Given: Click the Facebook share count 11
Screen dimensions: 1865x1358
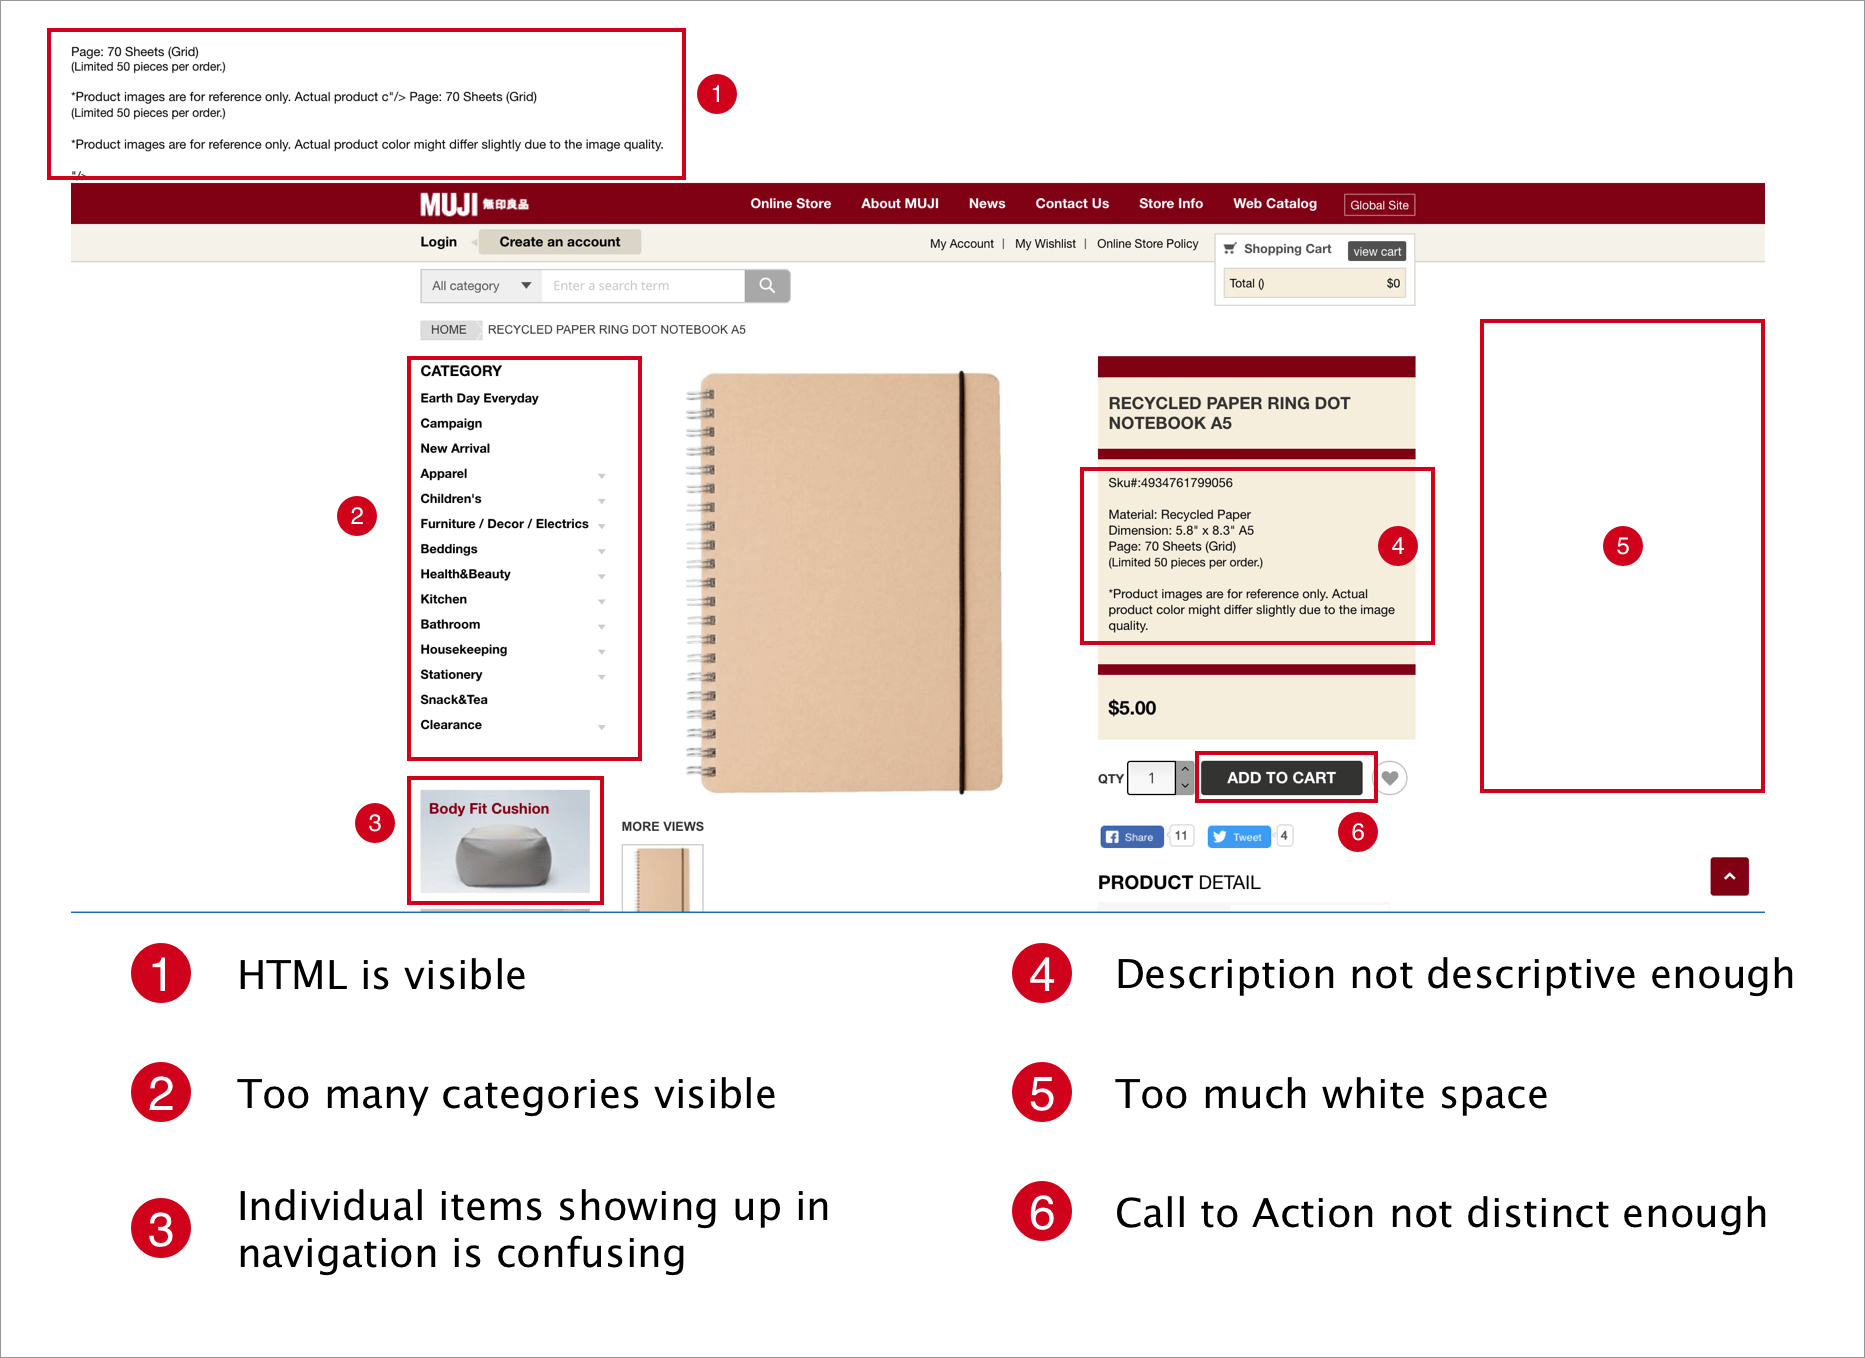Looking at the screenshot, I should 1181,836.
